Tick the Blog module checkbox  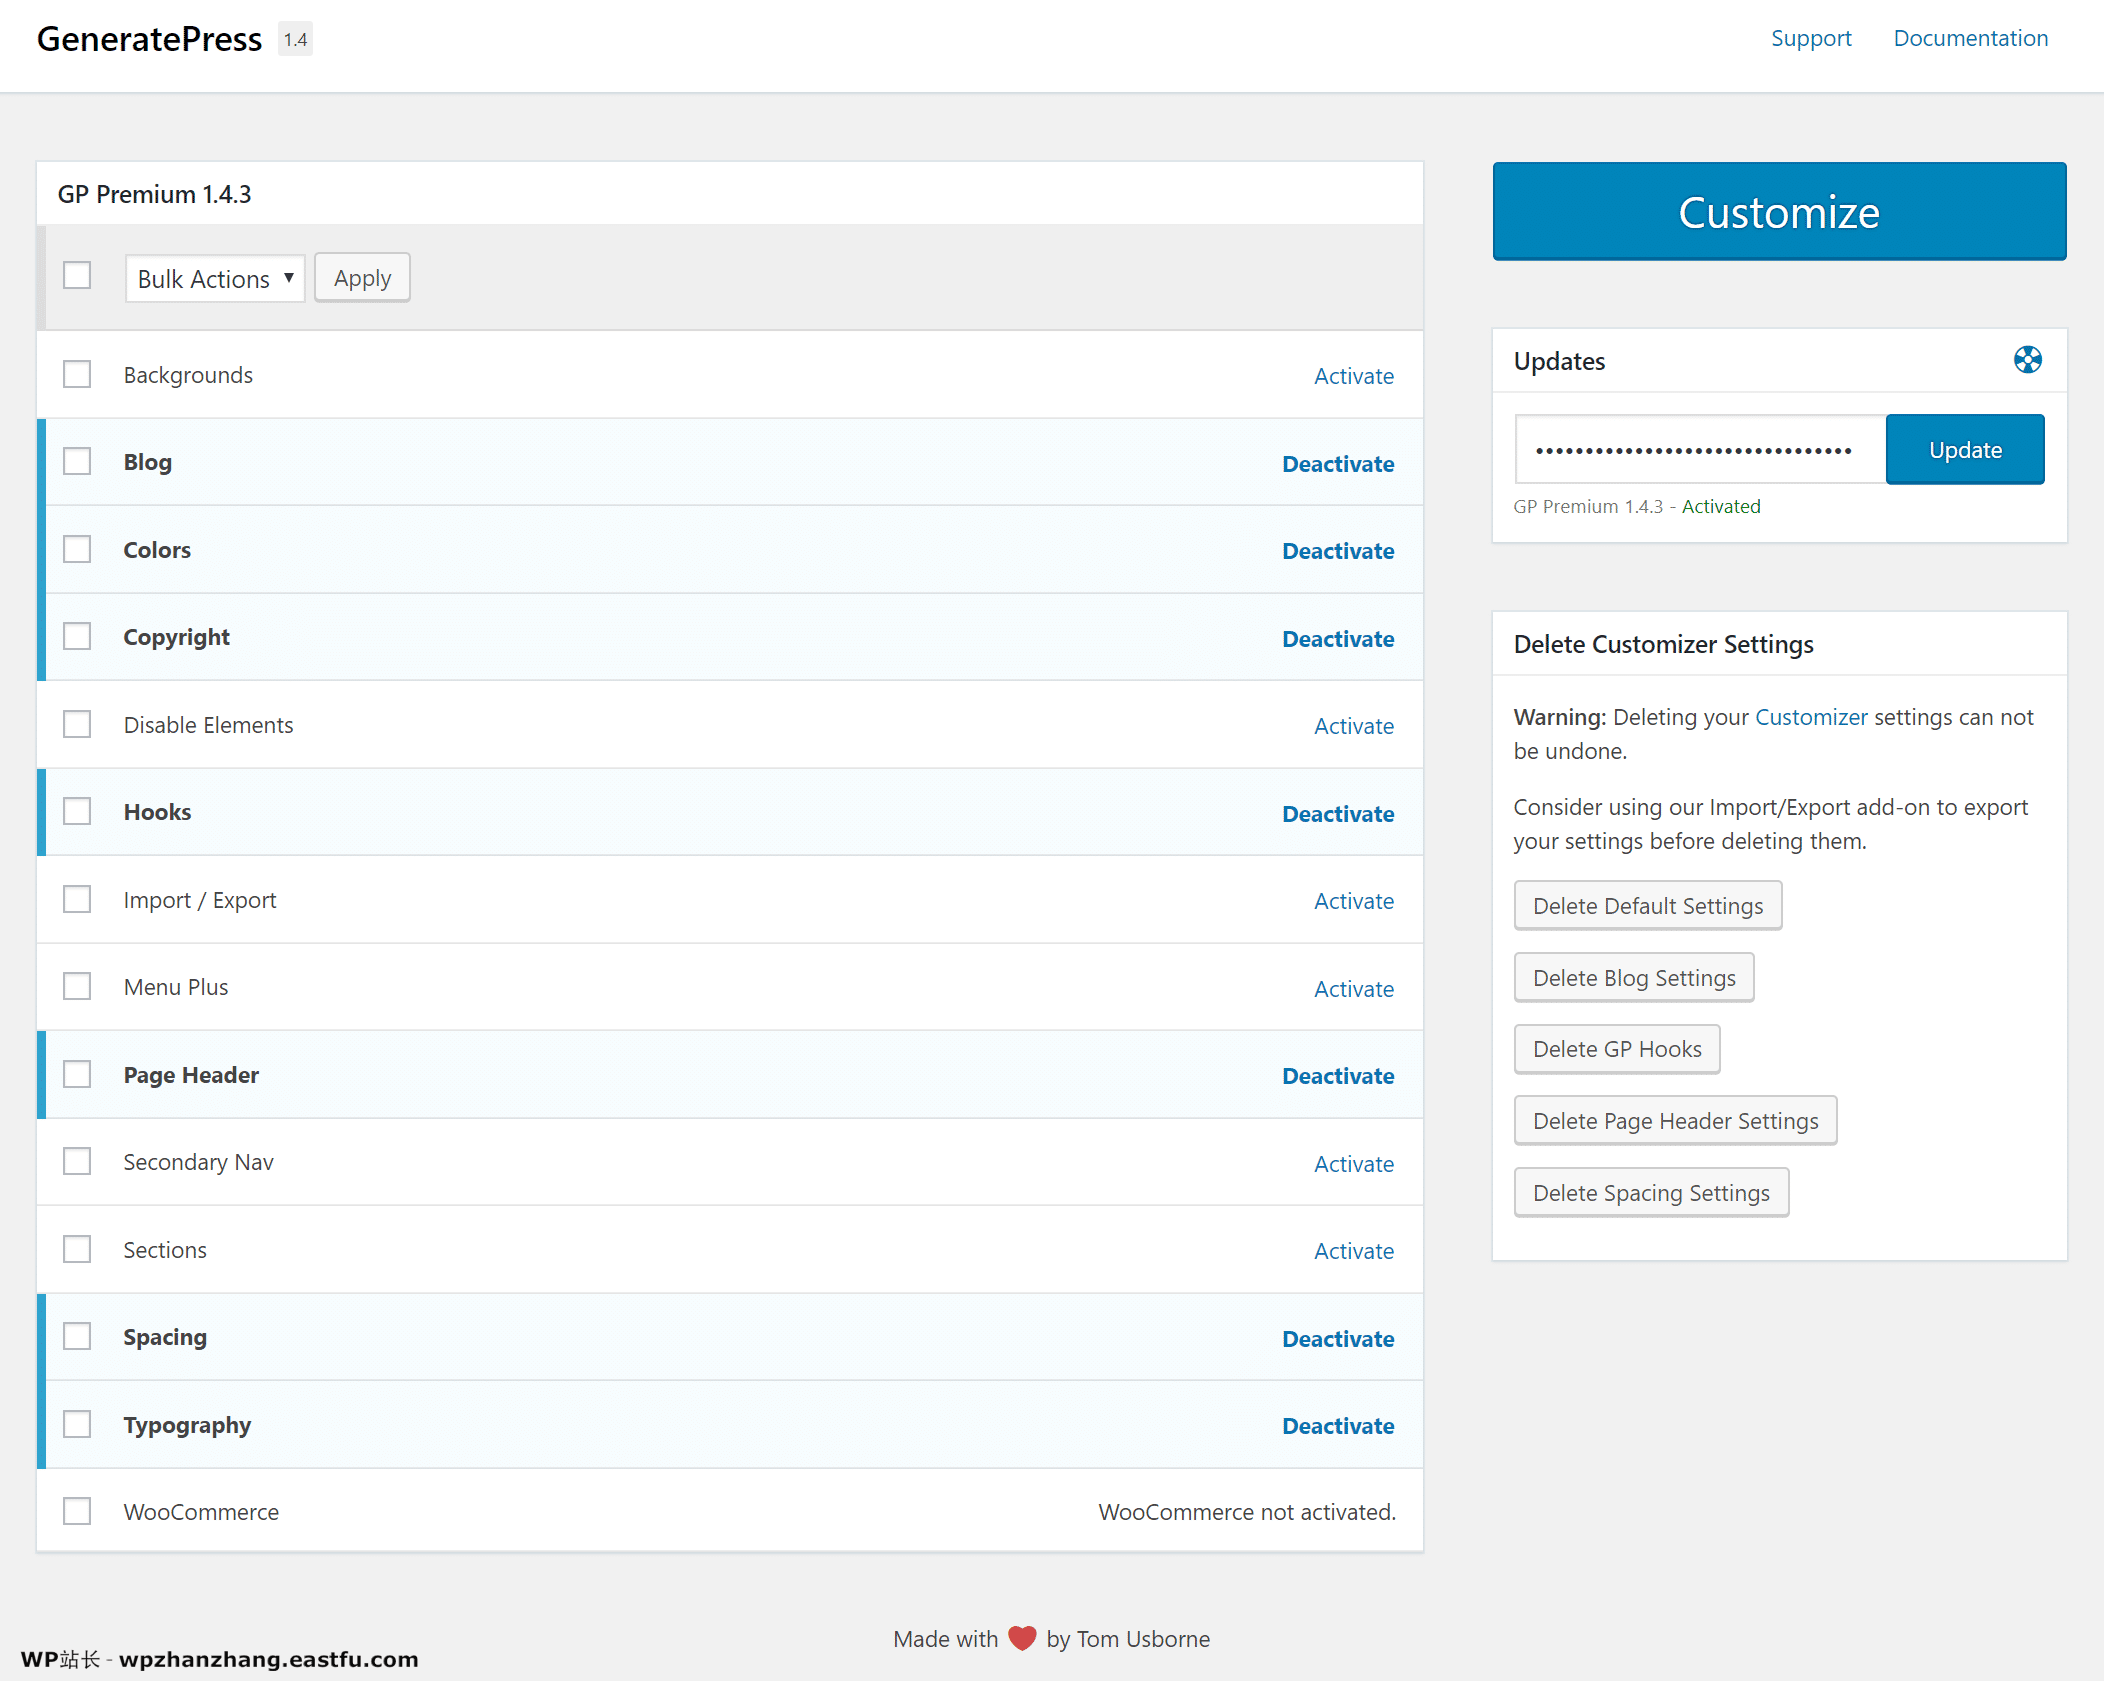(x=77, y=461)
